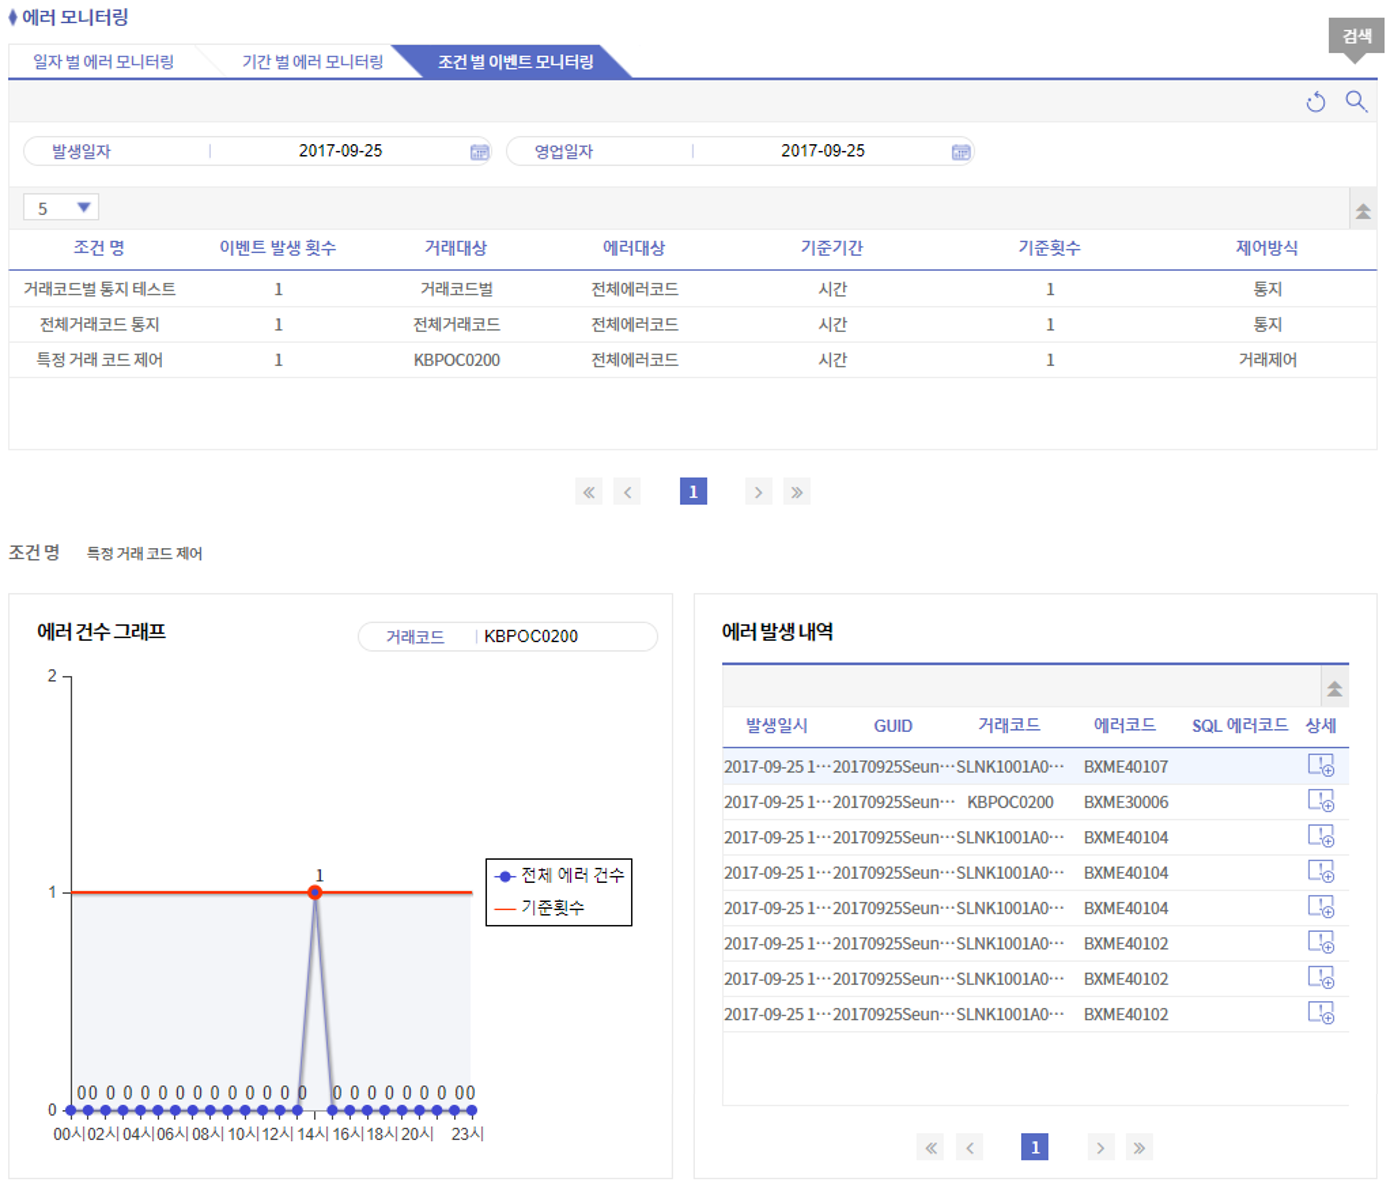
Task: Sort by 이벤트 발생 횟수 column header
Action: (278, 248)
